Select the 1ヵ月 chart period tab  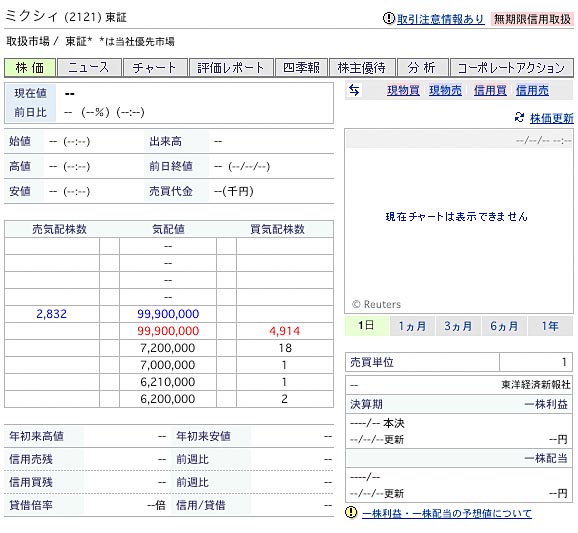pos(412,325)
